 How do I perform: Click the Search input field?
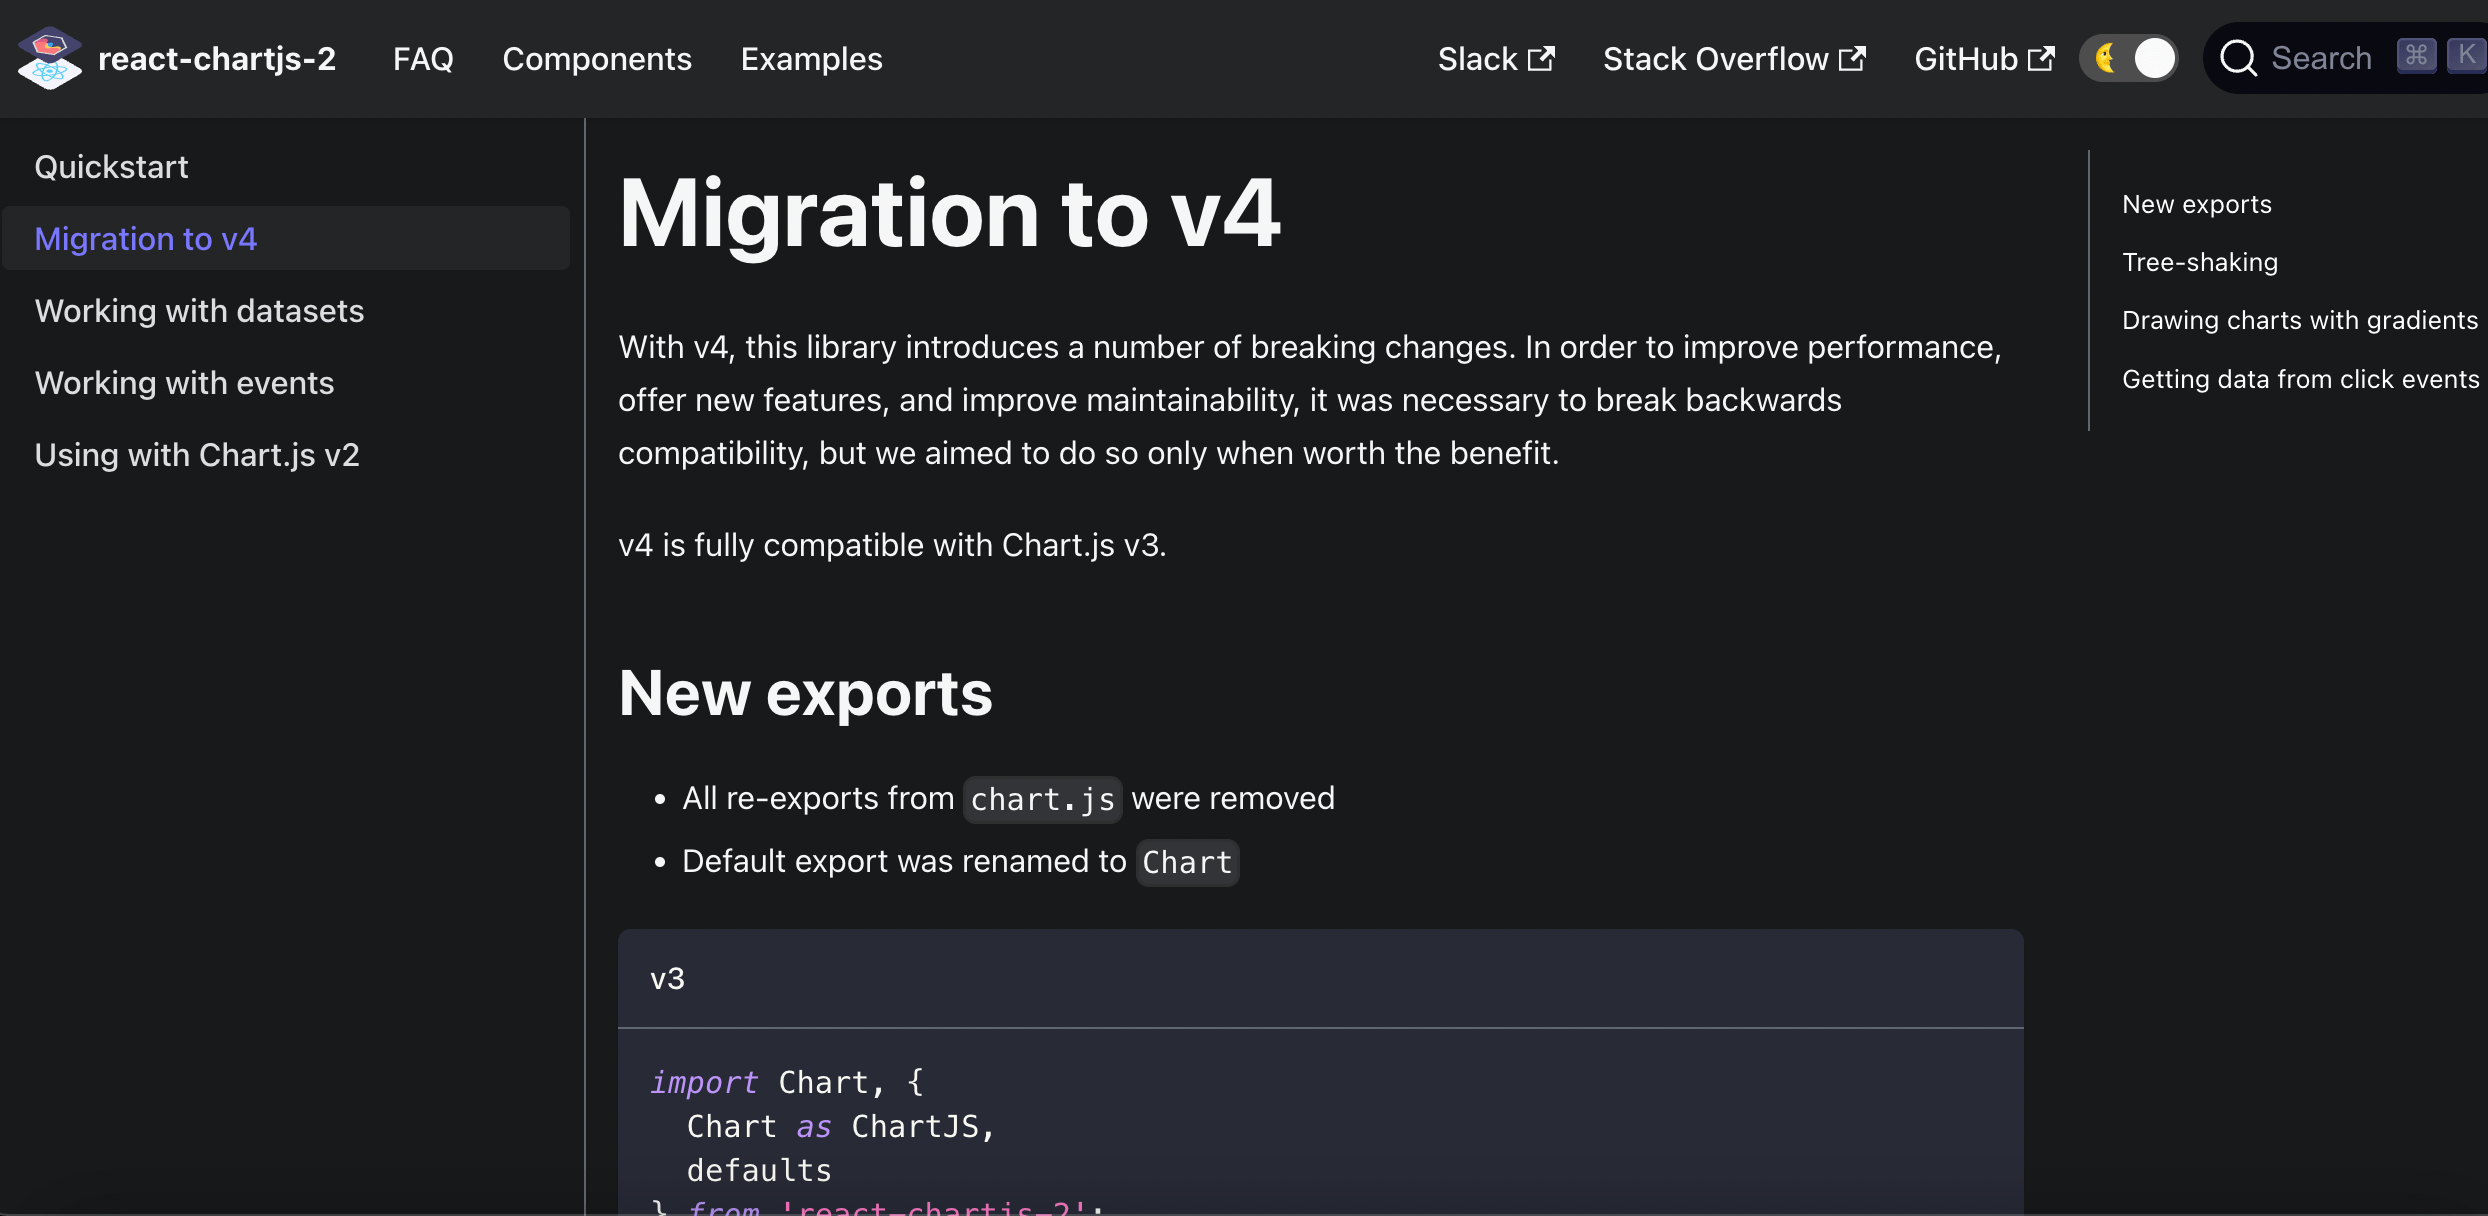point(2322,58)
